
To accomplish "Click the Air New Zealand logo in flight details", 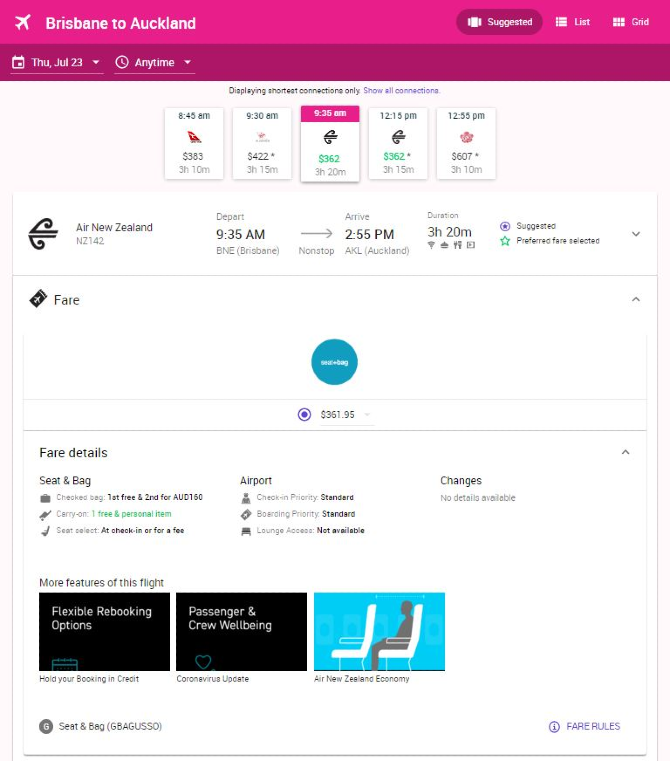I will [x=43, y=234].
